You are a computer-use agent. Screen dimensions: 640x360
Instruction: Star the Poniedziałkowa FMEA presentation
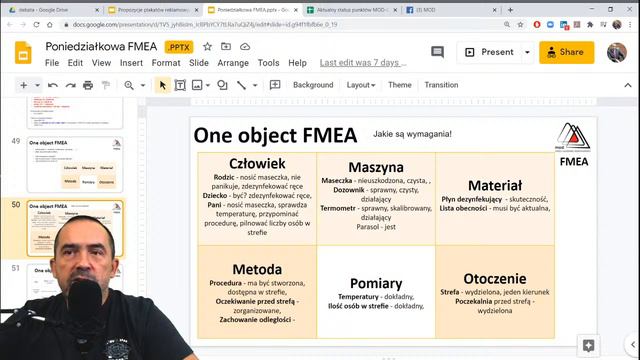207,47
